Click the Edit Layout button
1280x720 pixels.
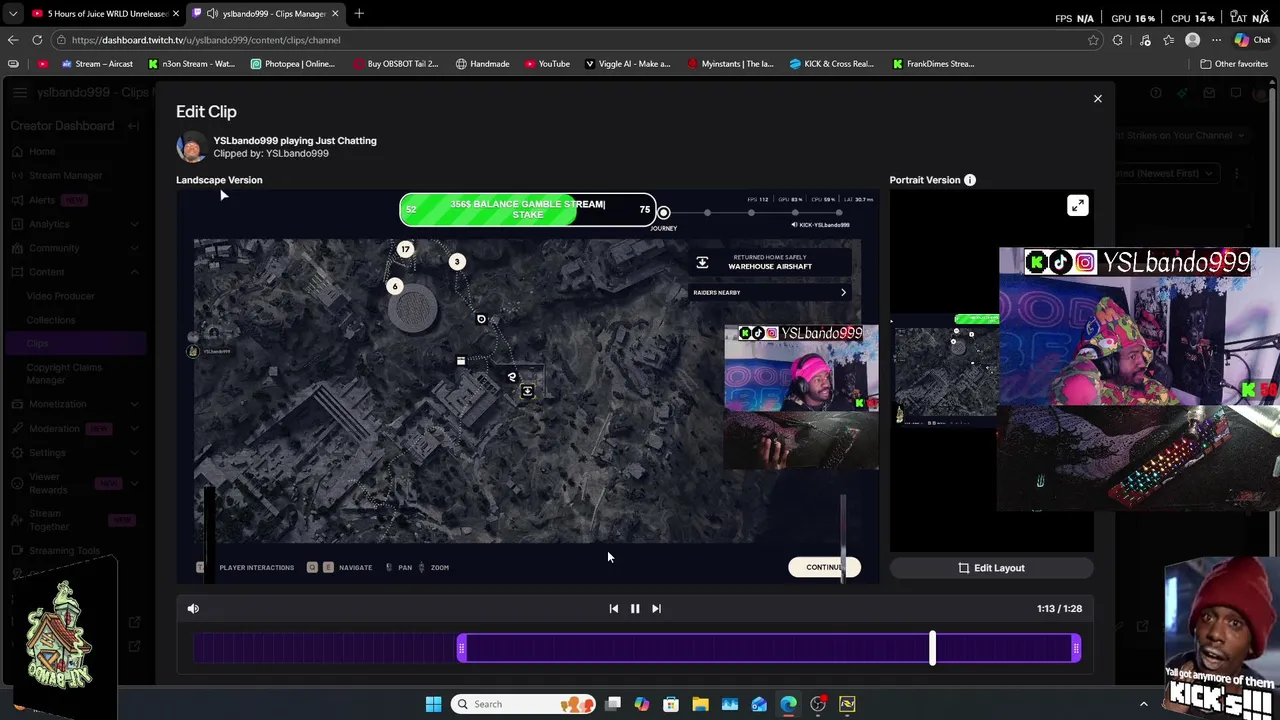tap(992, 568)
